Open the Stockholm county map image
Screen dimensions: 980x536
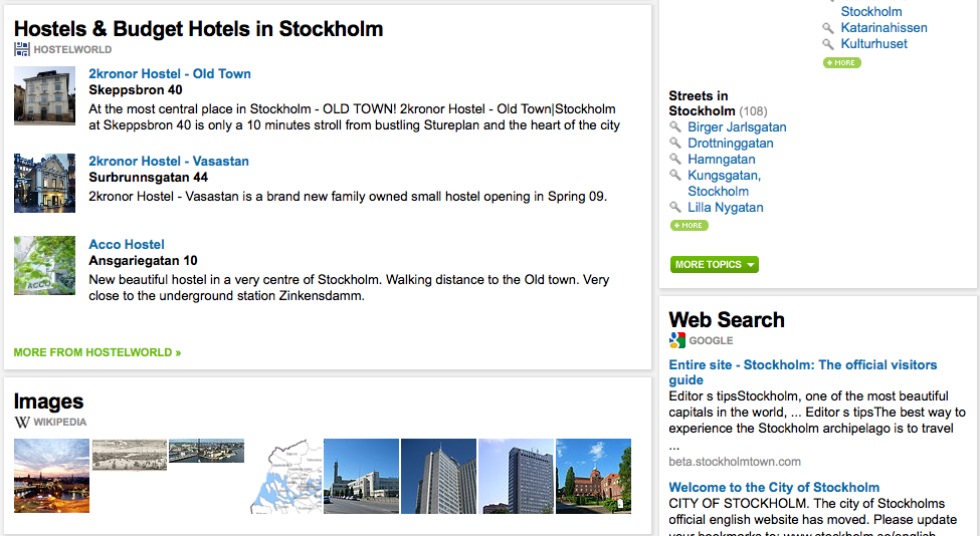[x=285, y=476]
